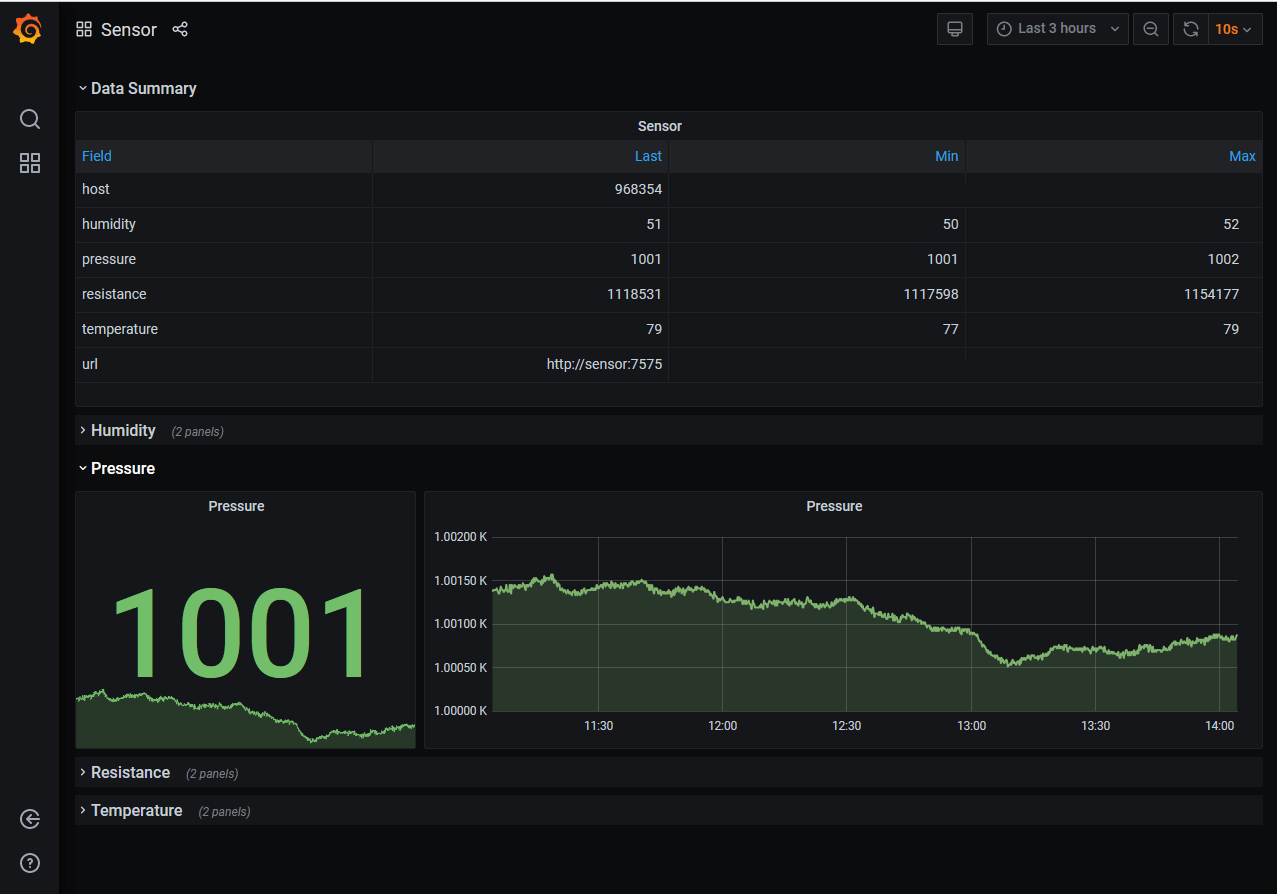Open the help question mark icon
This screenshot has height=894, width=1277.
pyautogui.click(x=30, y=862)
